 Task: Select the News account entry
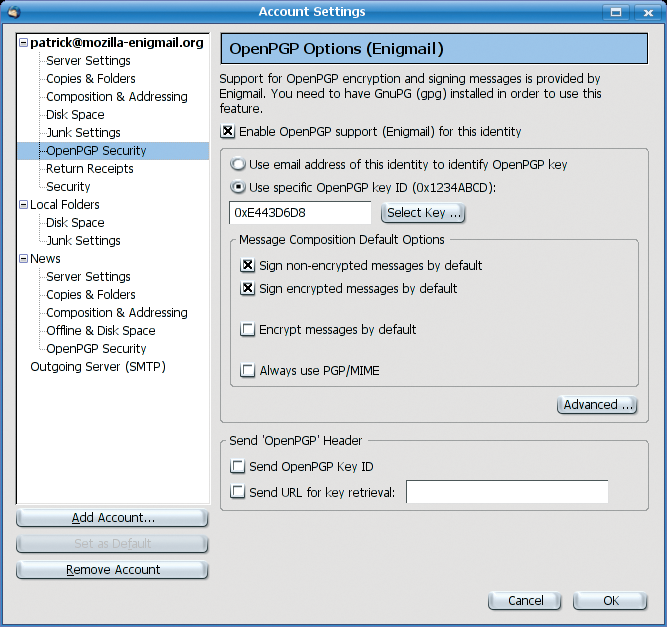45,259
